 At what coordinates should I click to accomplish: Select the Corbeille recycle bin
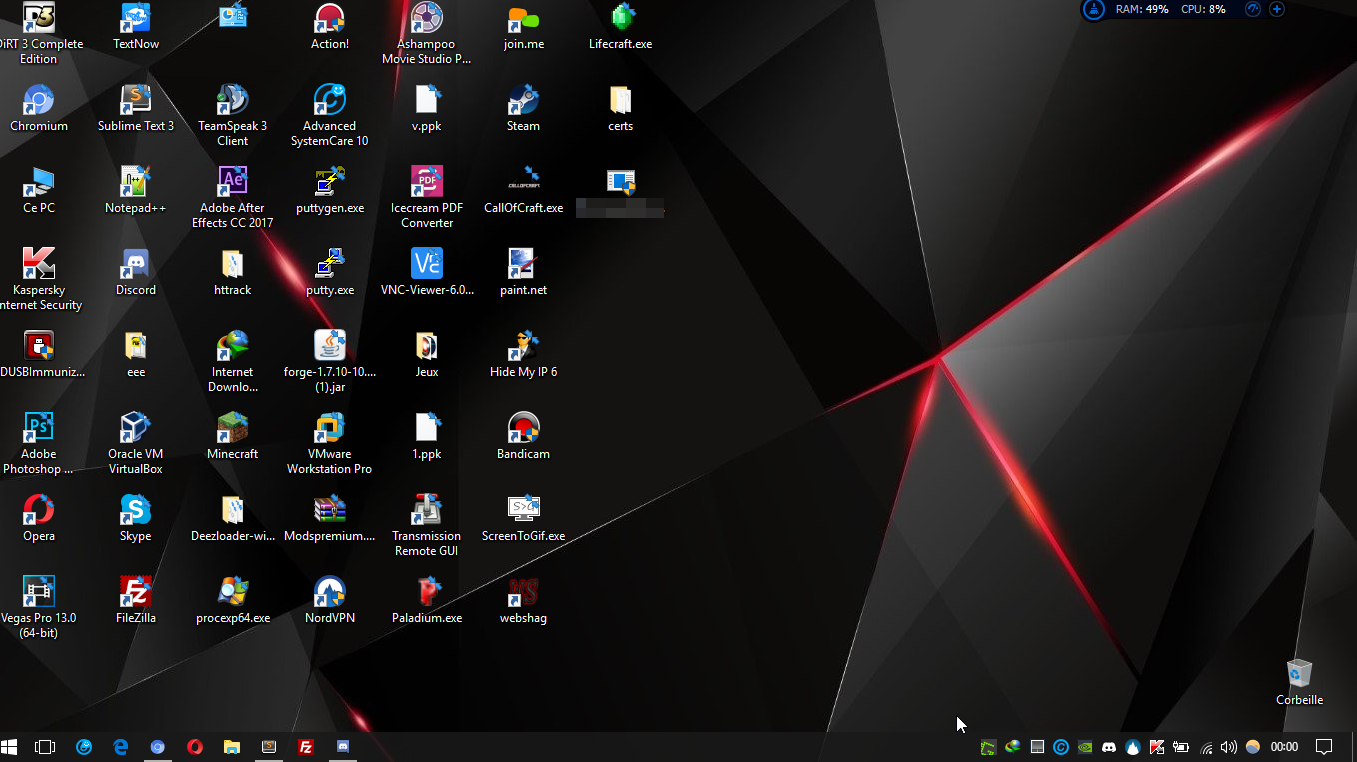1299,676
